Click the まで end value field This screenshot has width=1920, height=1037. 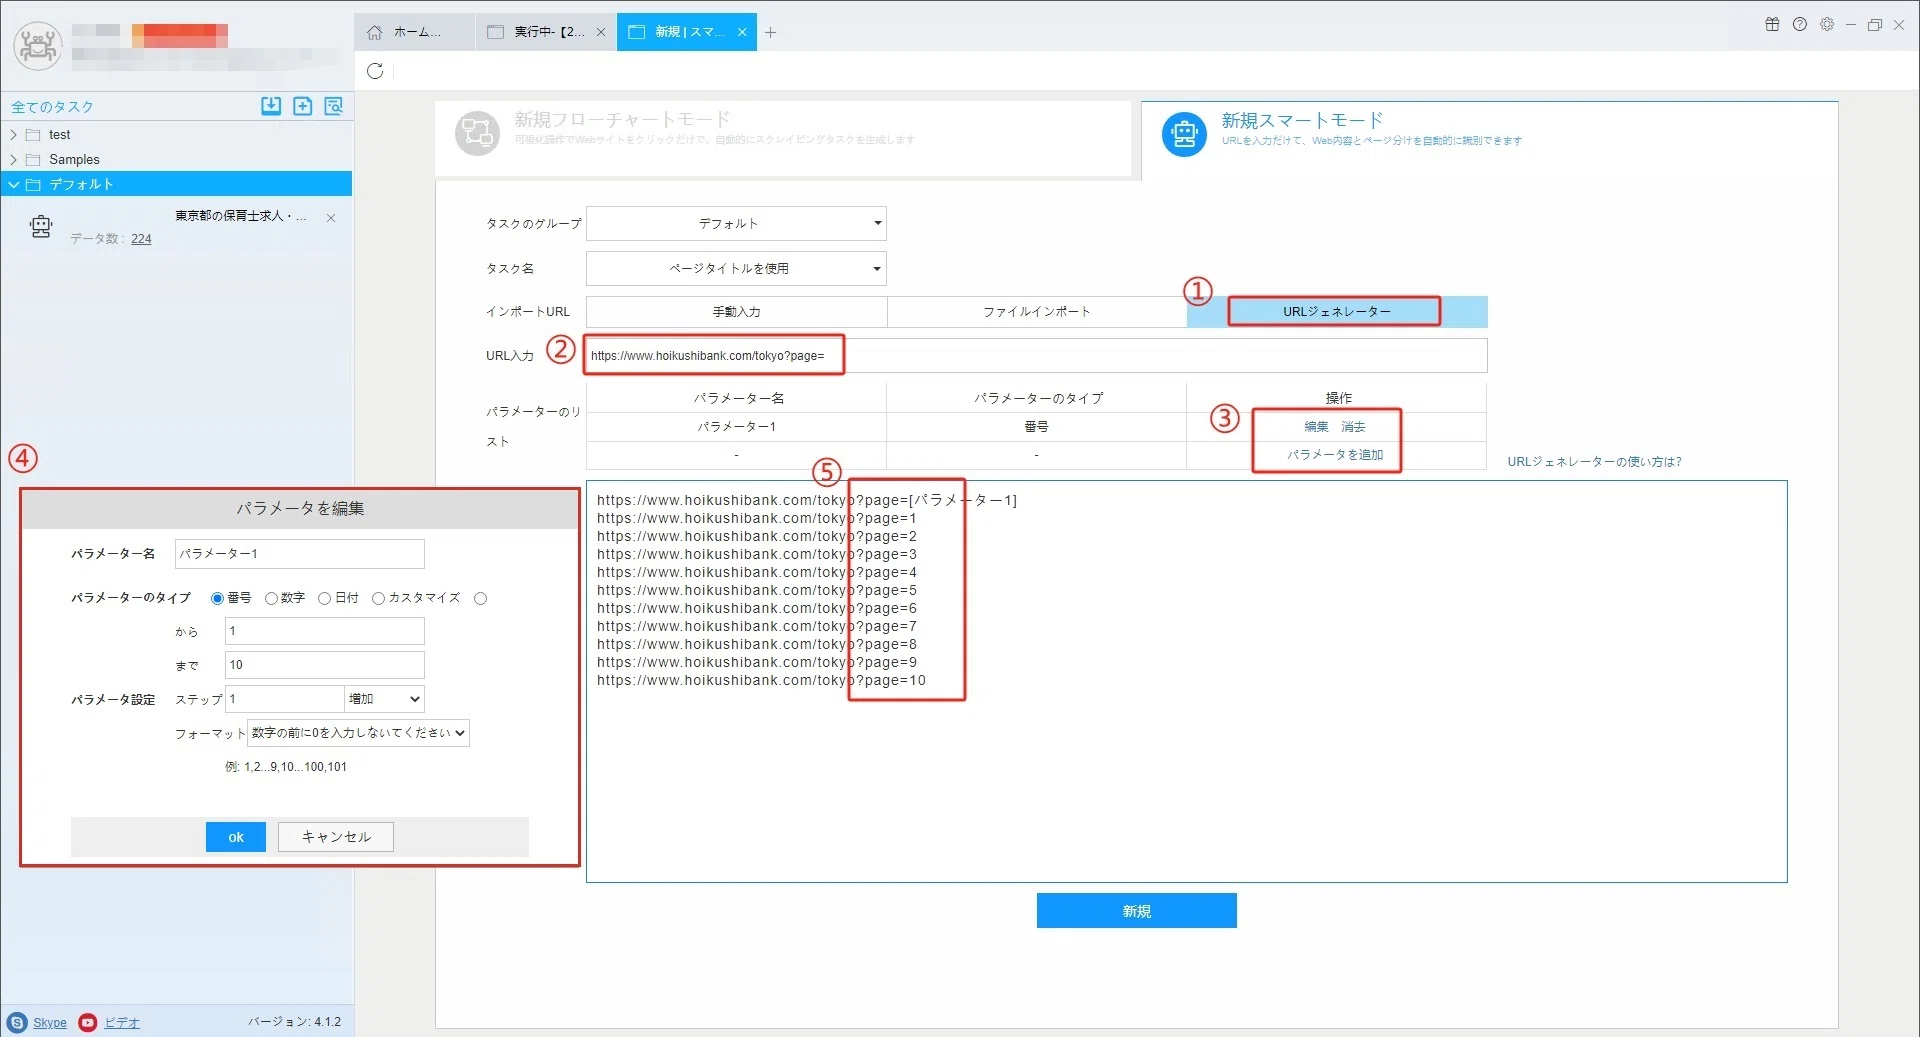pyautogui.click(x=325, y=665)
